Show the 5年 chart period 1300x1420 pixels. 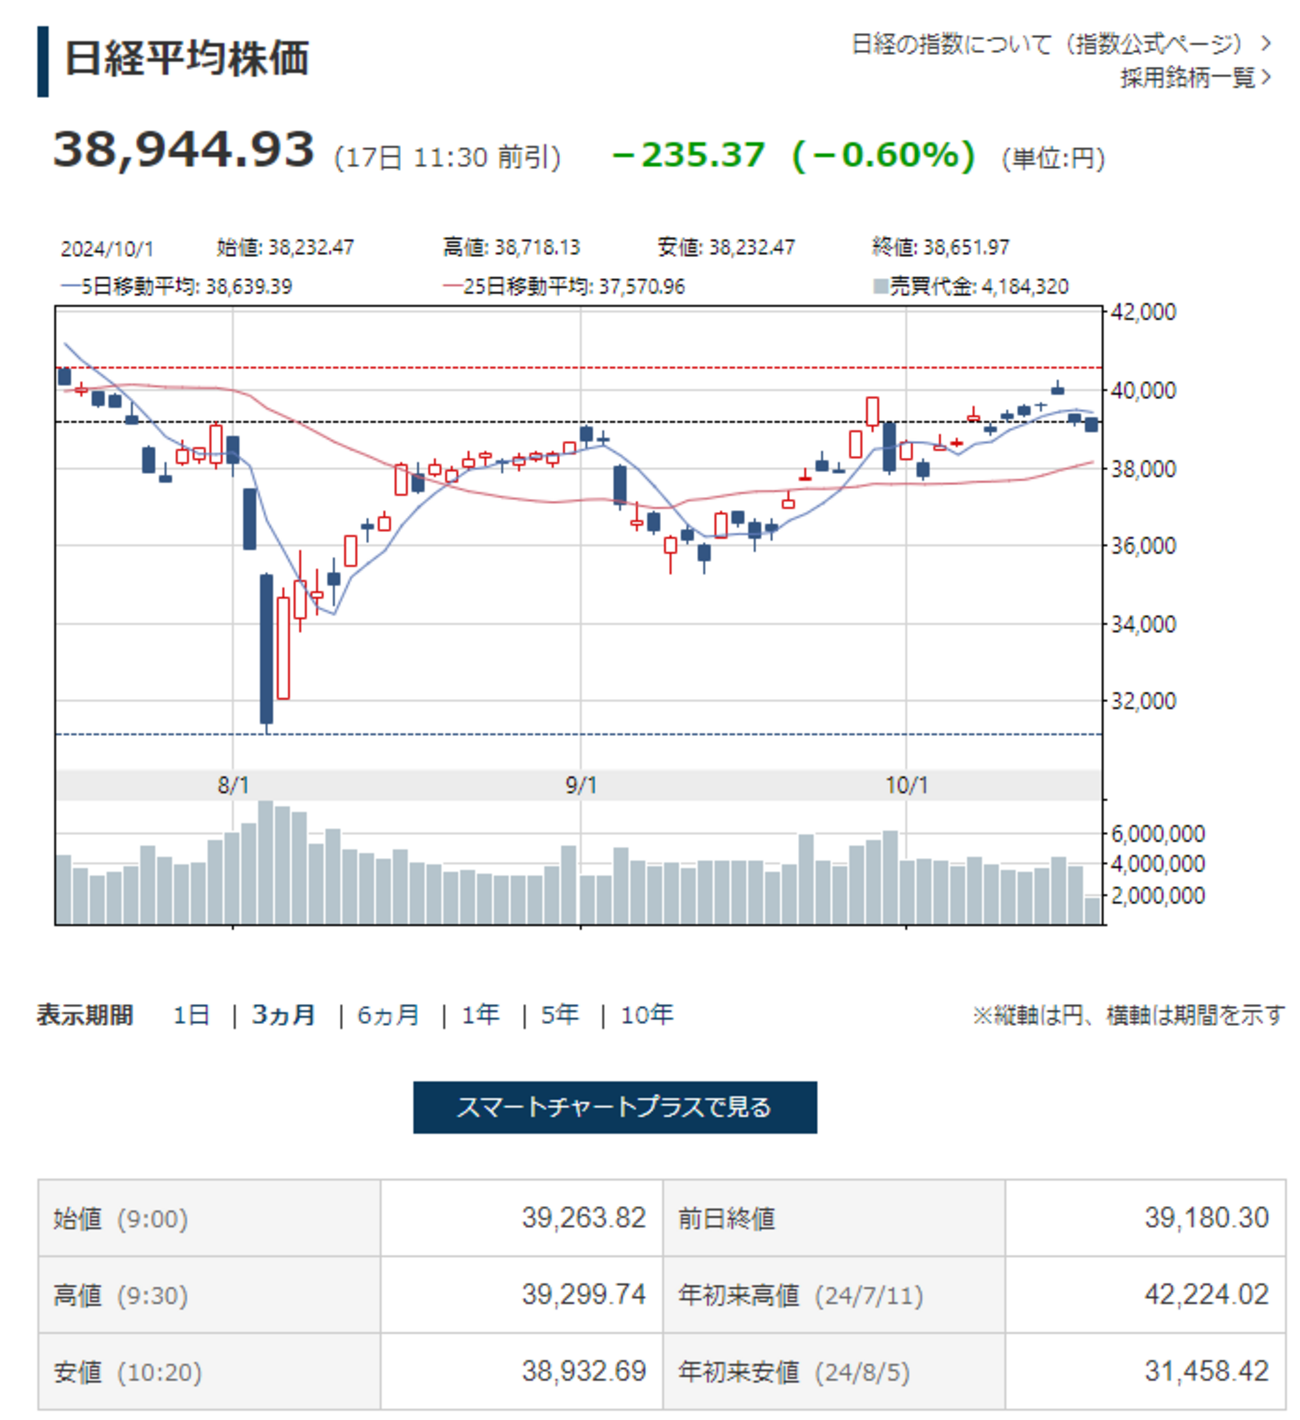point(560,1015)
